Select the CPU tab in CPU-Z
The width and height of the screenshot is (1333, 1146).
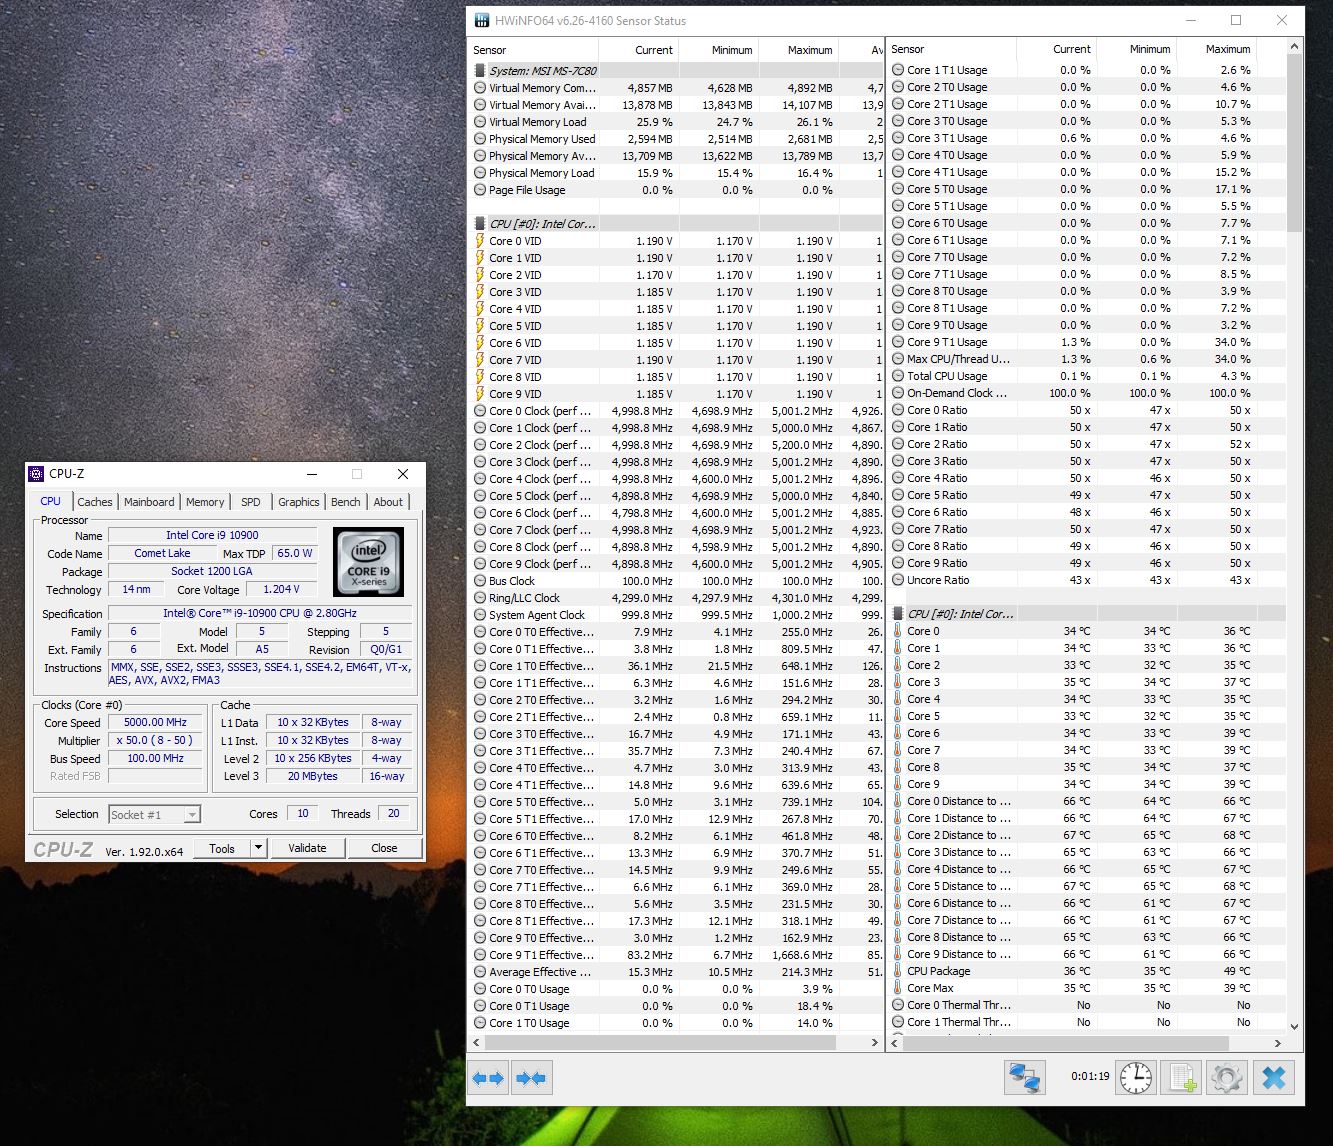click(x=51, y=501)
